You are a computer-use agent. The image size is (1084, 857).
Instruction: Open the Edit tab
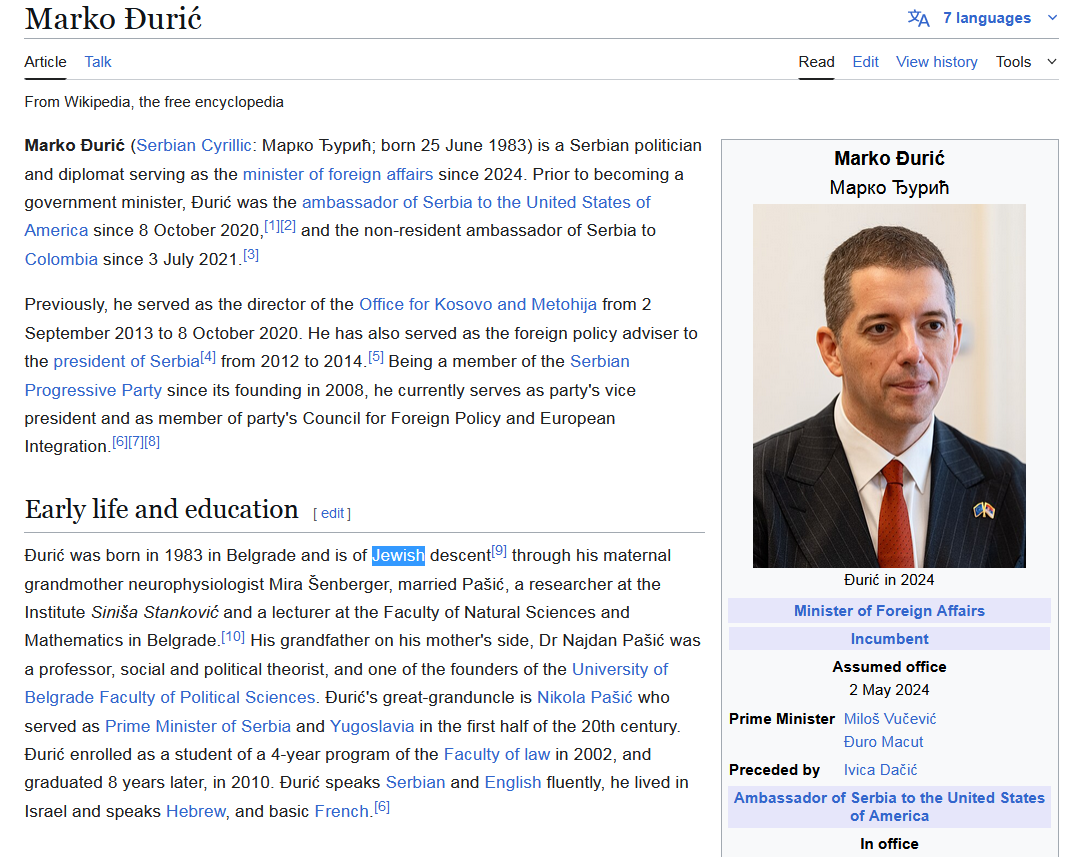[x=866, y=62]
